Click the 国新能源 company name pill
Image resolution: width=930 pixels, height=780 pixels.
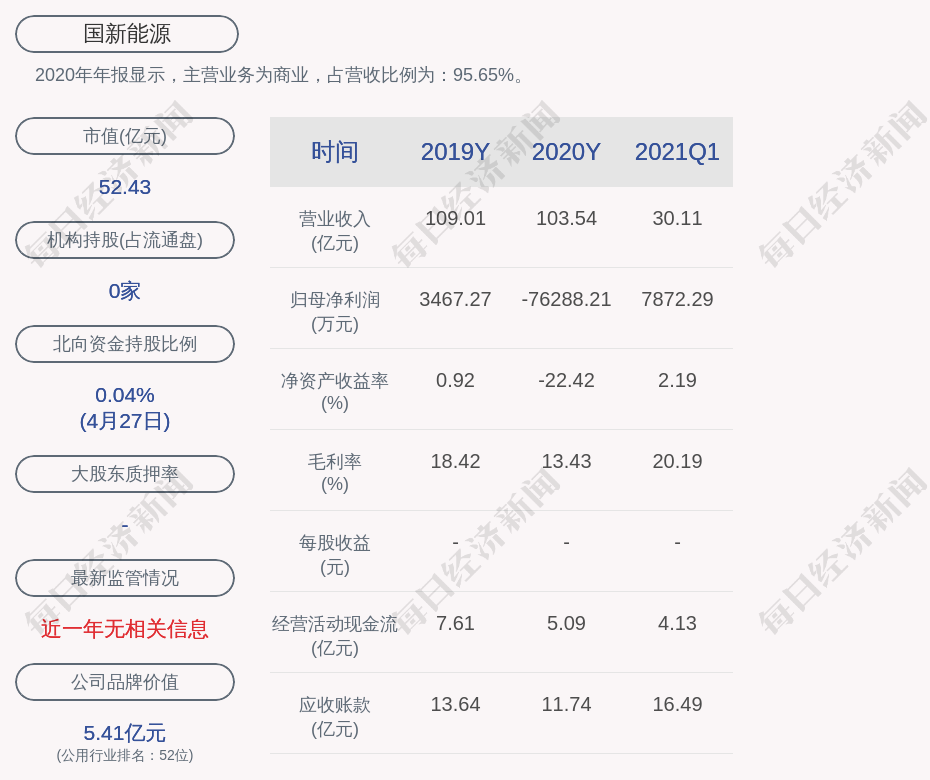pyautogui.click(x=127, y=34)
